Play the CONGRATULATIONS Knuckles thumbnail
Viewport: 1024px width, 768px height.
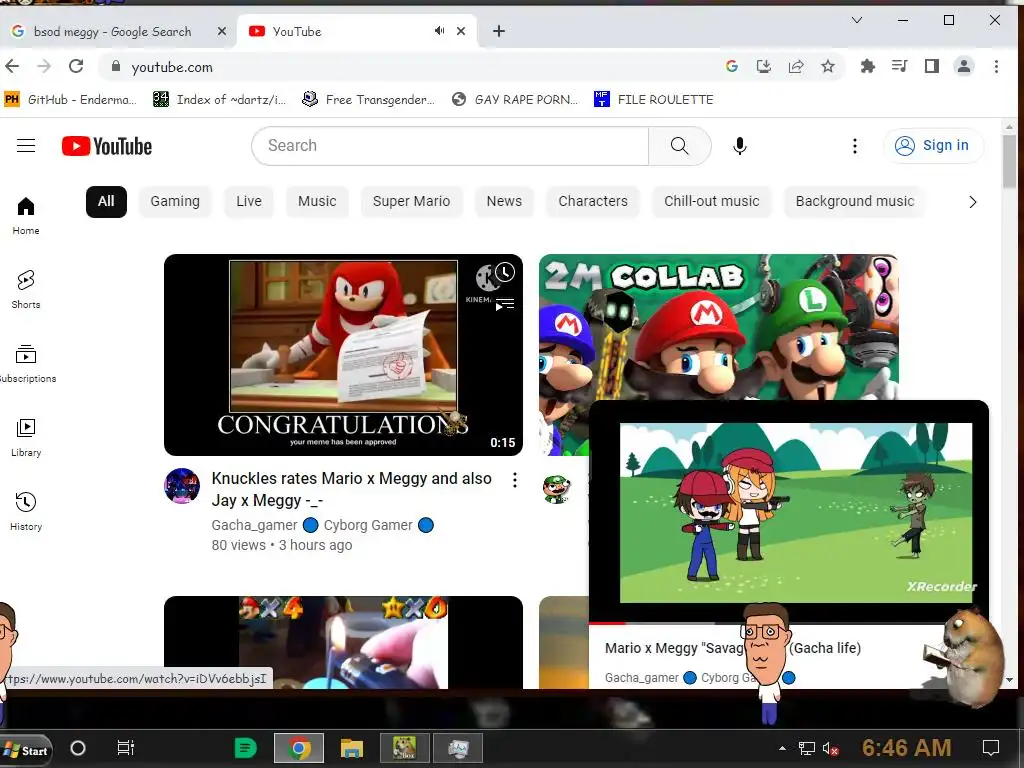[344, 355]
